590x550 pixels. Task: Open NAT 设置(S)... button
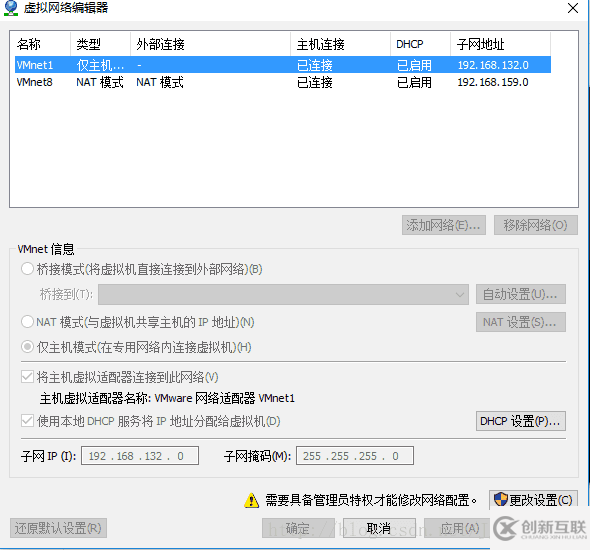point(521,322)
